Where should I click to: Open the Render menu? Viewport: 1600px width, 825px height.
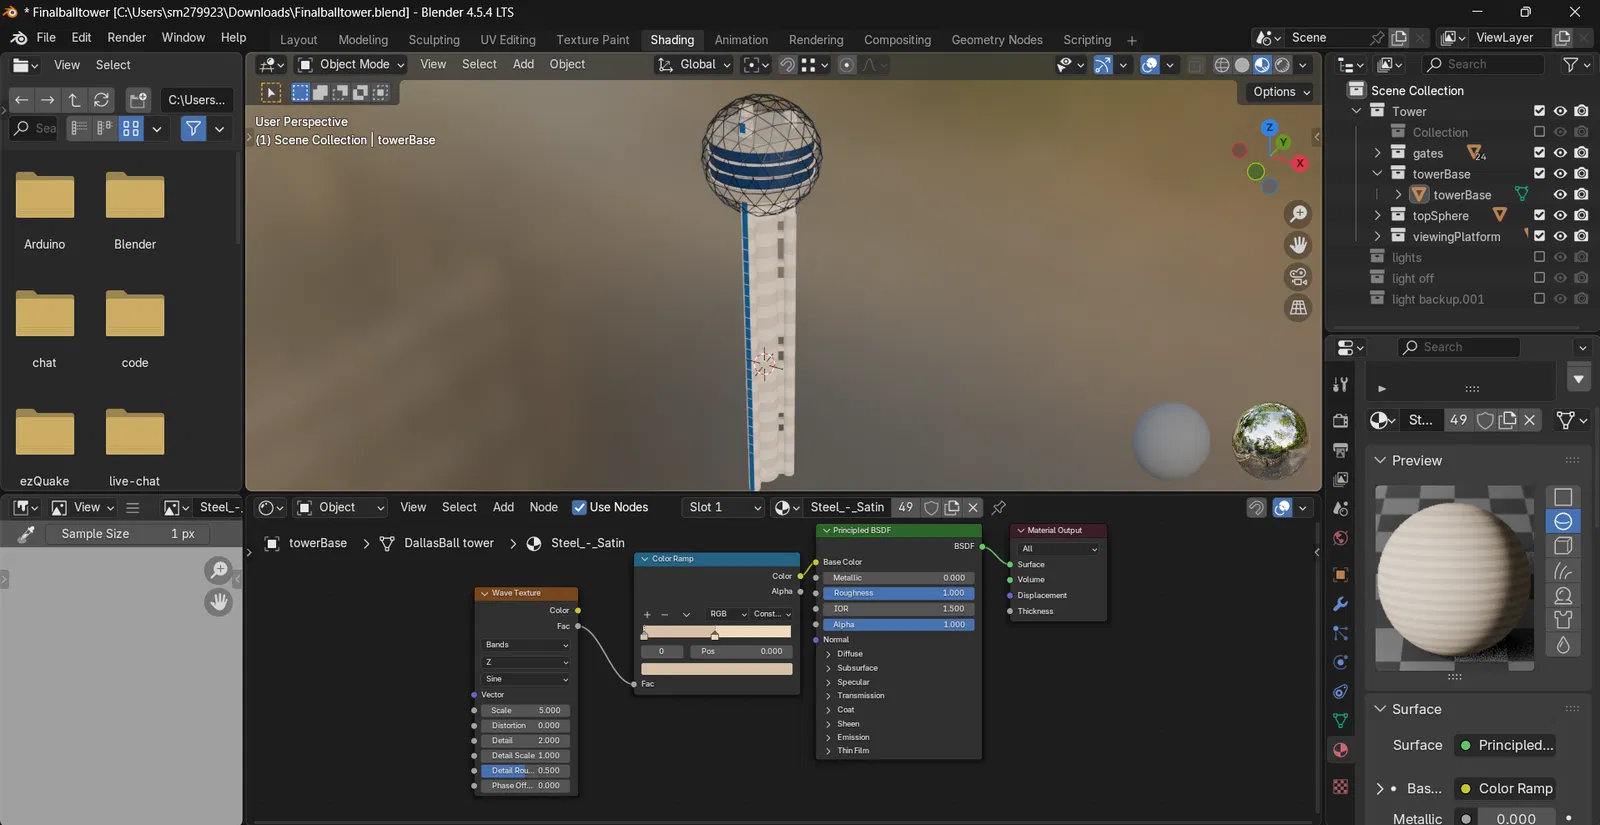tap(126, 38)
